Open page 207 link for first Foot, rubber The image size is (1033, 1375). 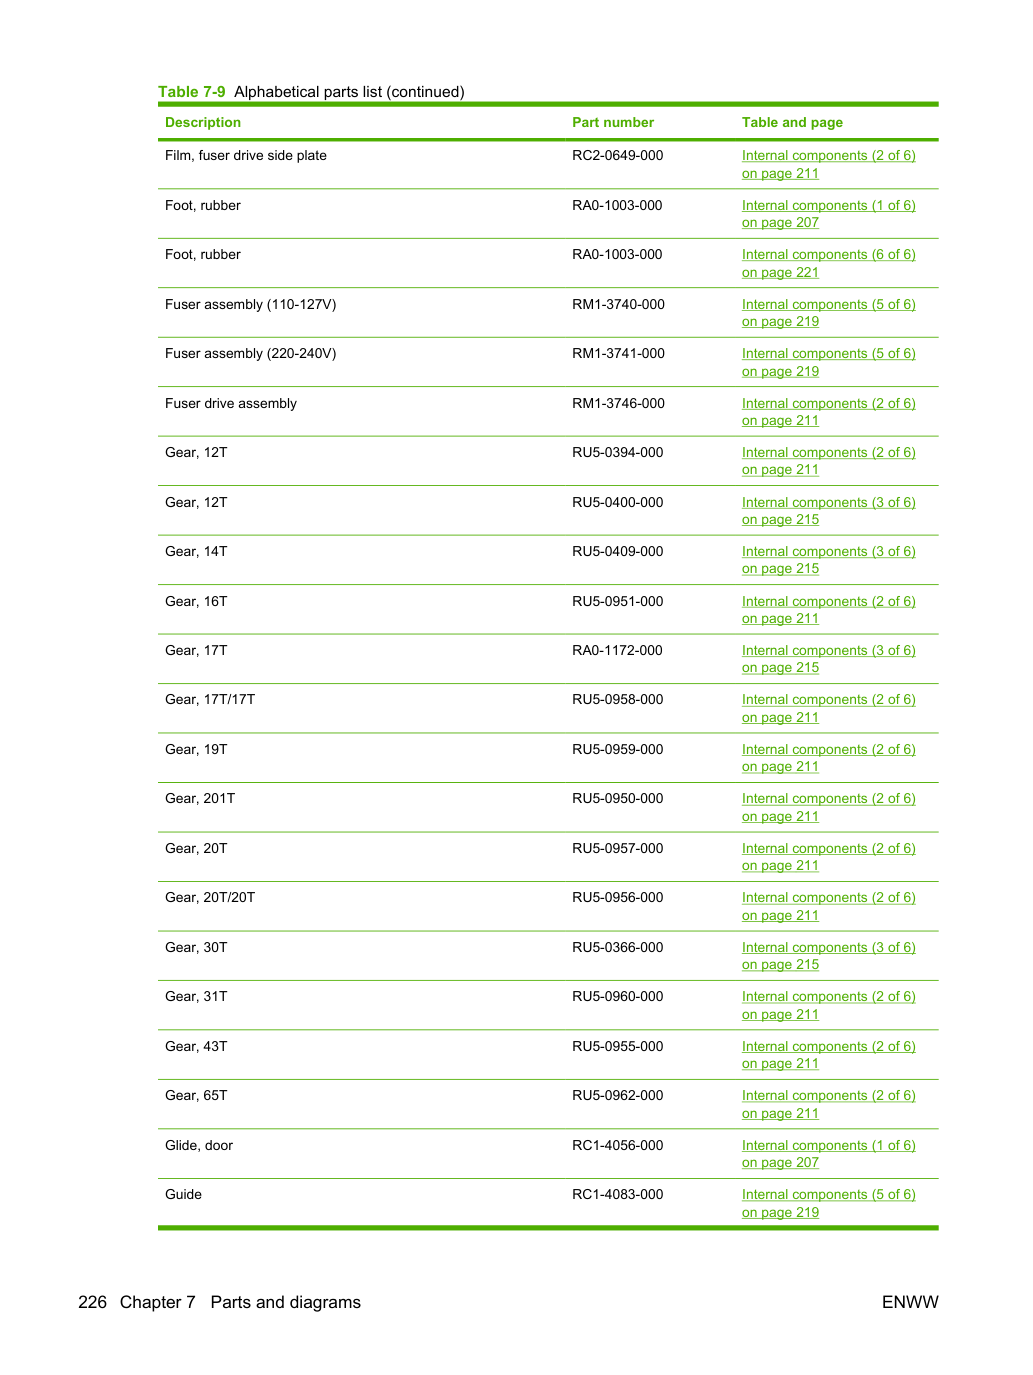(x=828, y=214)
